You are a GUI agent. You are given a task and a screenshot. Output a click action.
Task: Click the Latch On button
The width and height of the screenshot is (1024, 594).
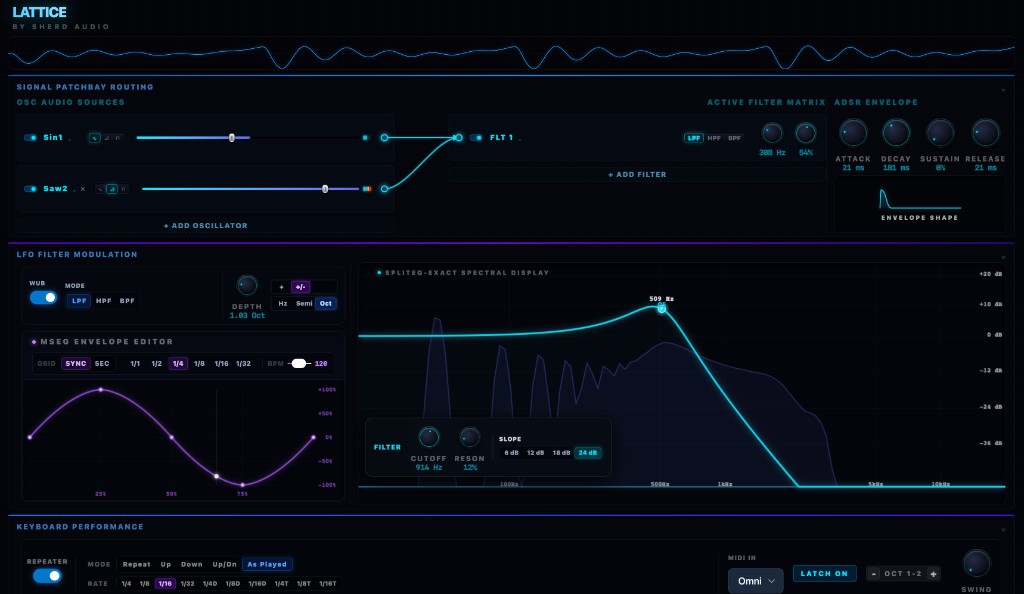pyautogui.click(x=824, y=574)
